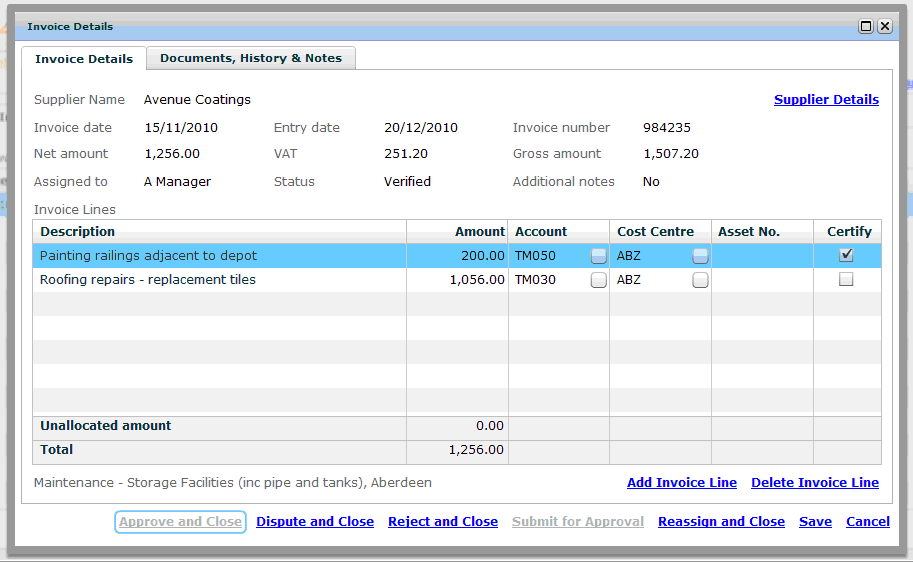Click the Verified status value
Screen dimensions: 913x563
407,182
